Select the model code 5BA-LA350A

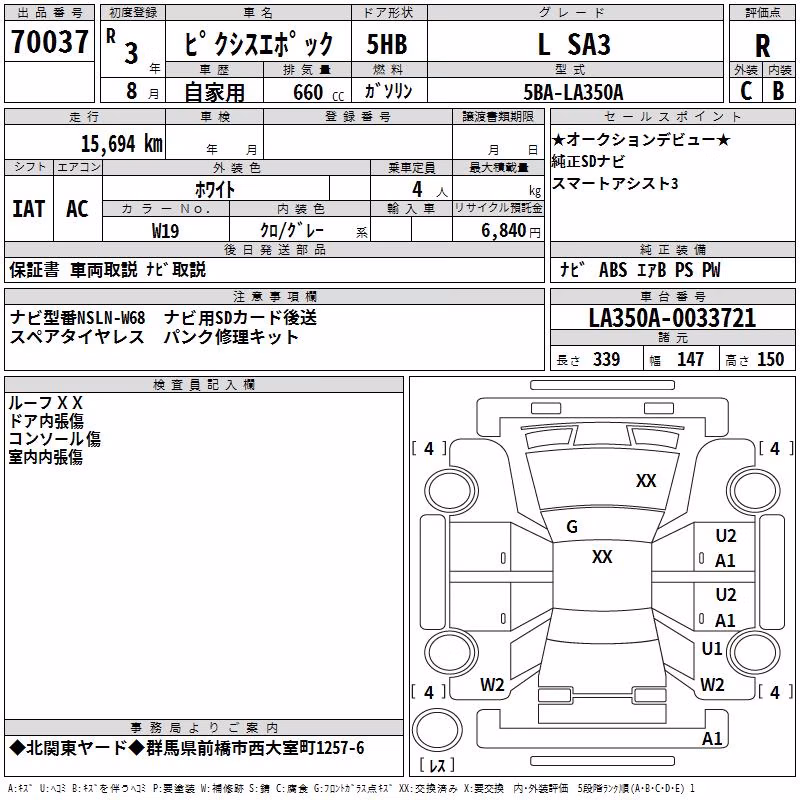tap(573, 92)
